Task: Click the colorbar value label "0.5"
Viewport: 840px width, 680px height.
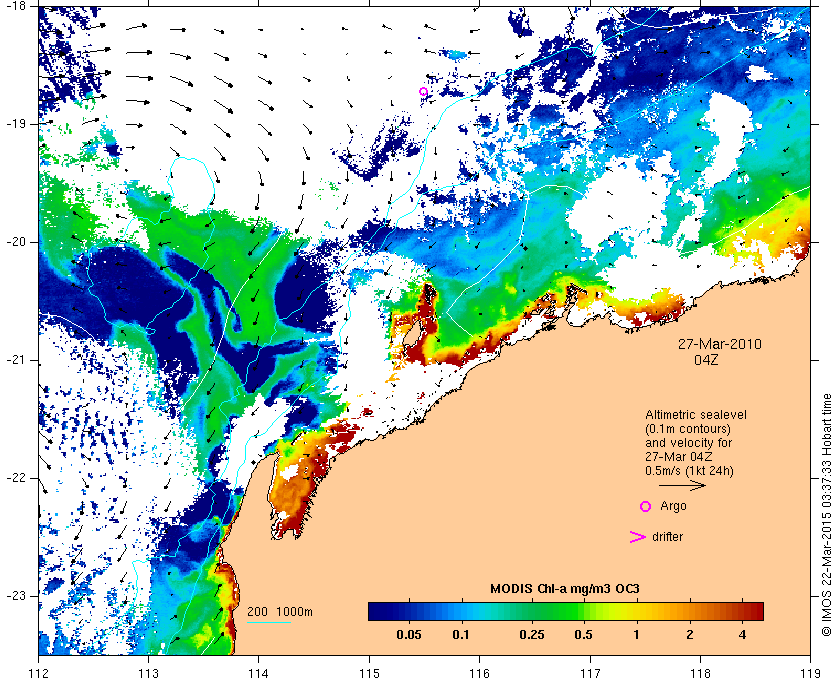Action: (583, 635)
